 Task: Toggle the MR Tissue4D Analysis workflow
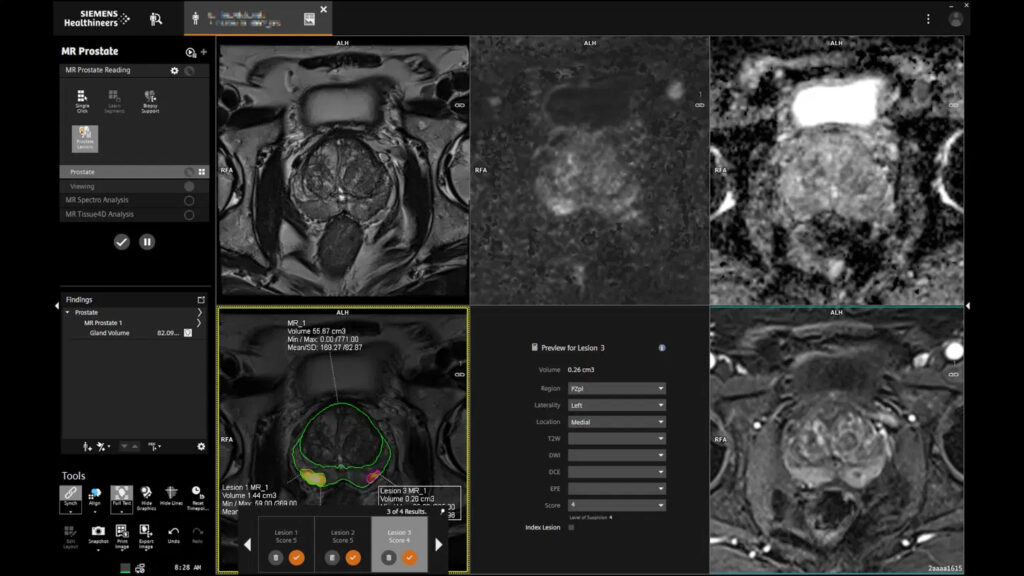click(x=189, y=213)
